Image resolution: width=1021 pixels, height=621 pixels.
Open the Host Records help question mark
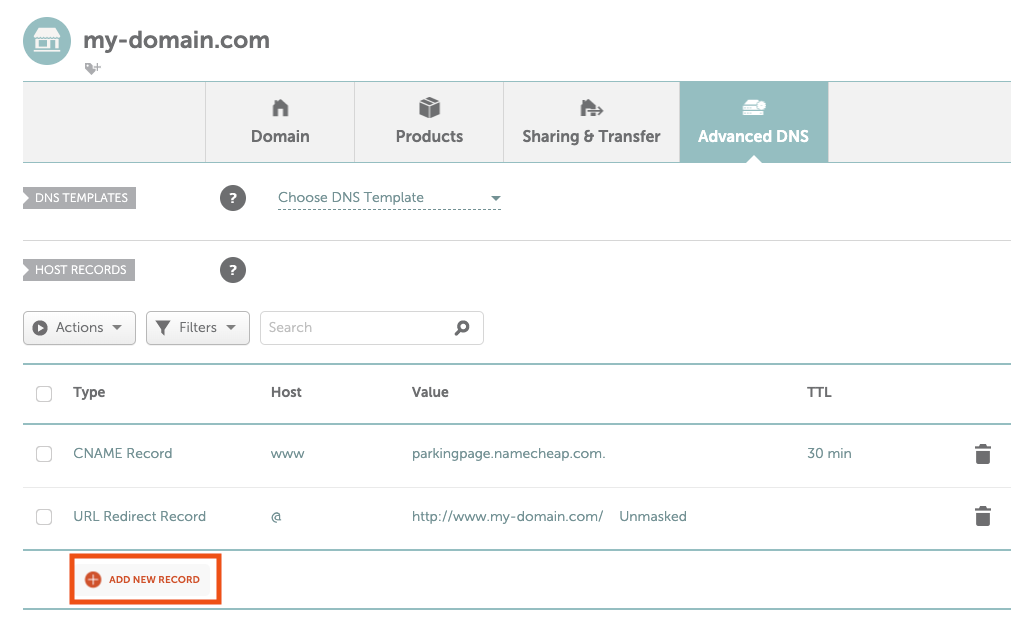coord(232,270)
